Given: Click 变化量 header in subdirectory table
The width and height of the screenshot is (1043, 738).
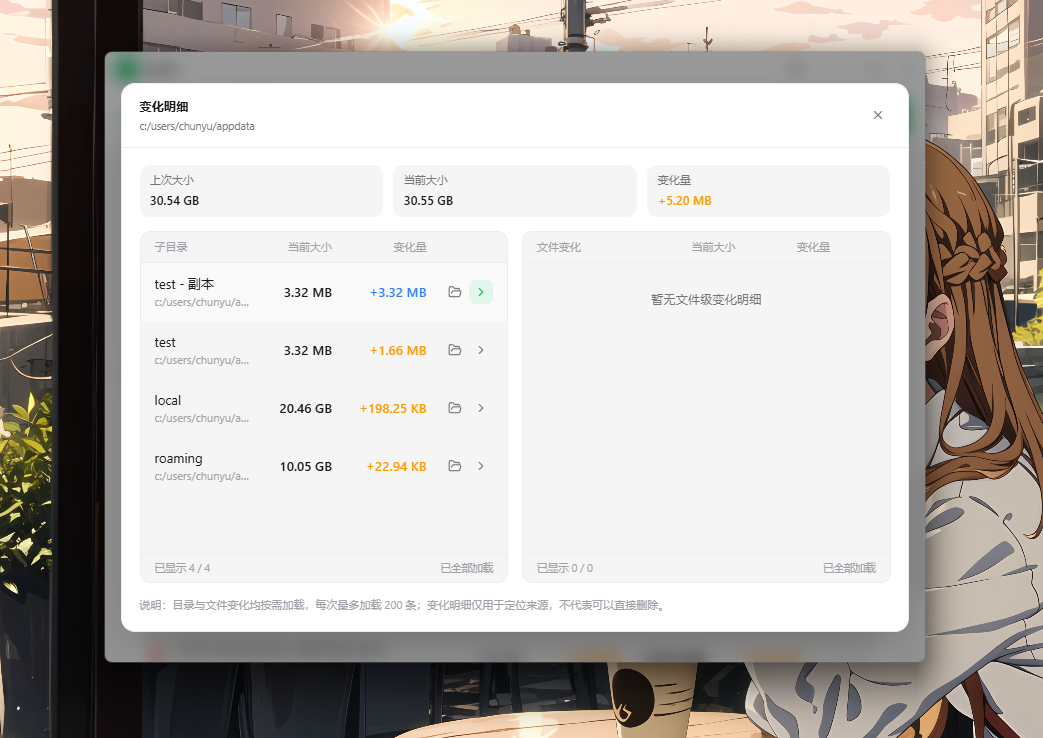Looking at the screenshot, I should [x=410, y=247].
